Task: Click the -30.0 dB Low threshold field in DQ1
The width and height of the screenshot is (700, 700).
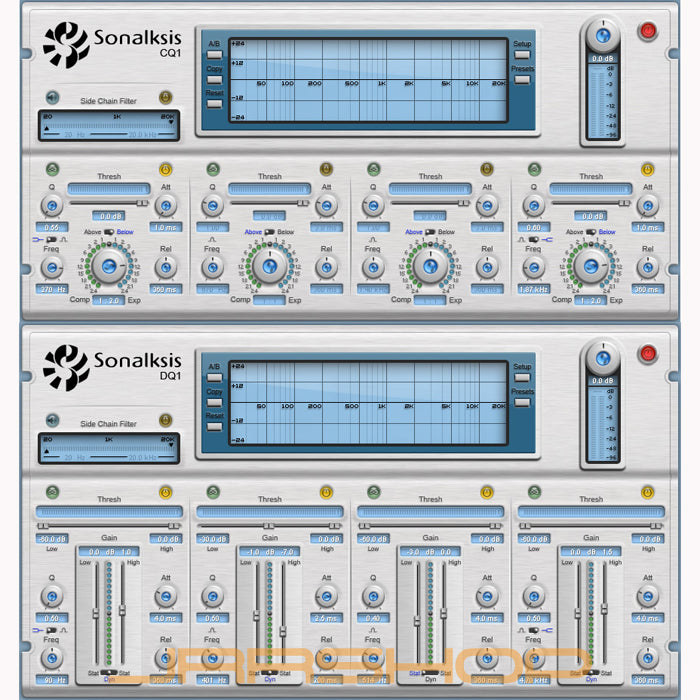Action: (212, 539)
